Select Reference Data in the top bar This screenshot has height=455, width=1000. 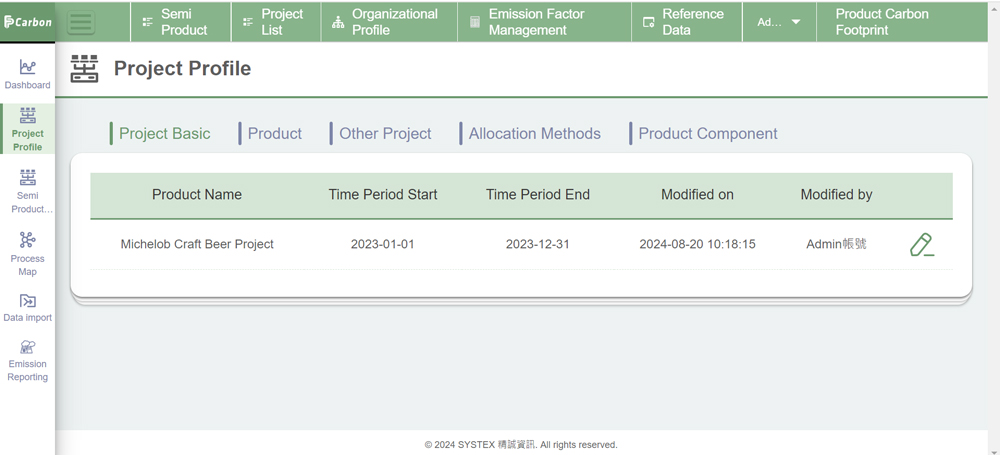(x=686, y=22)
